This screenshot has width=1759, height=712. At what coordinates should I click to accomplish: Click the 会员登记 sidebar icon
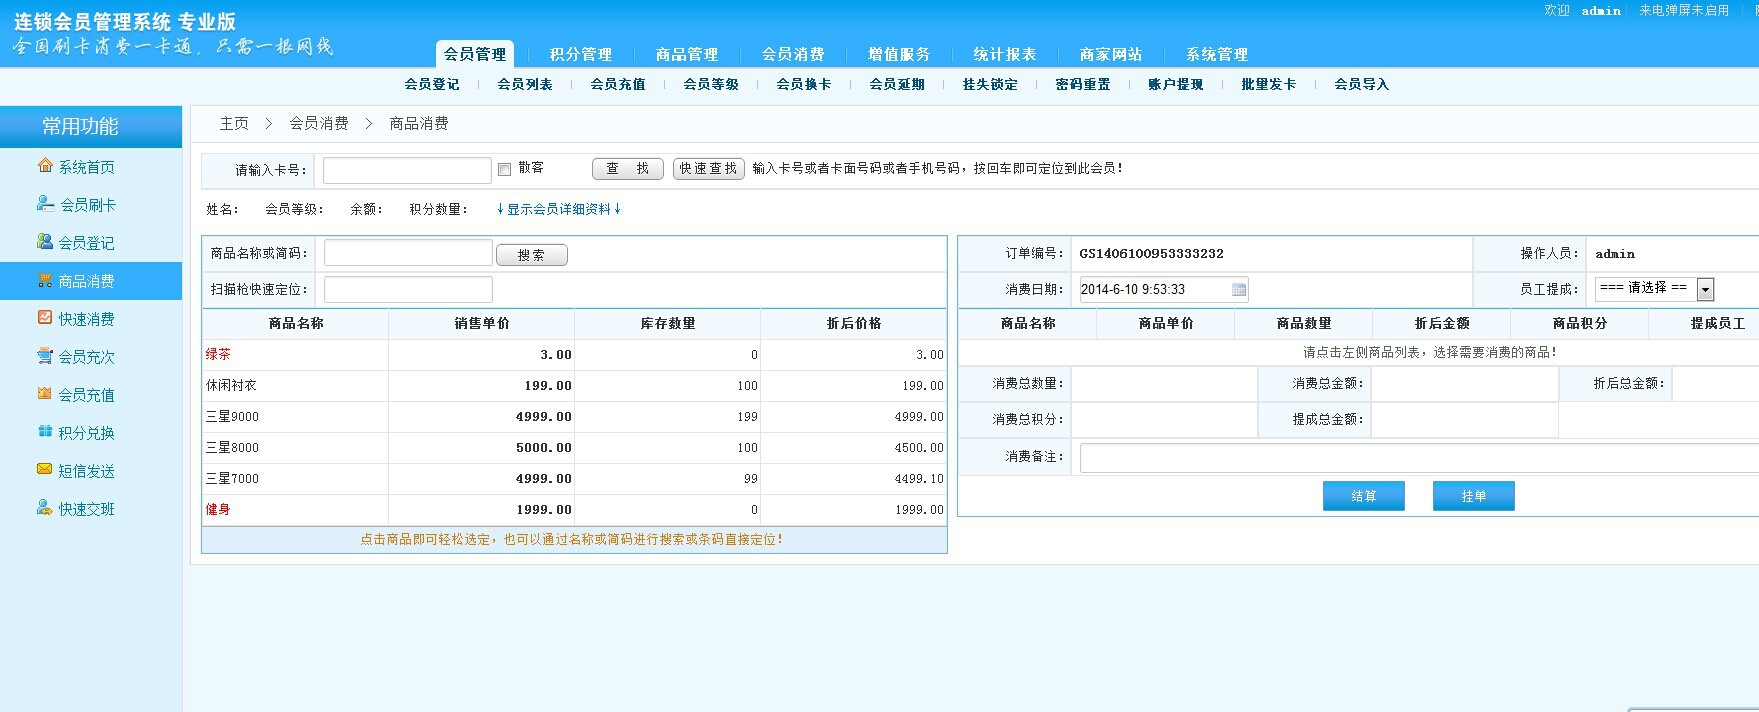(45, 242)
